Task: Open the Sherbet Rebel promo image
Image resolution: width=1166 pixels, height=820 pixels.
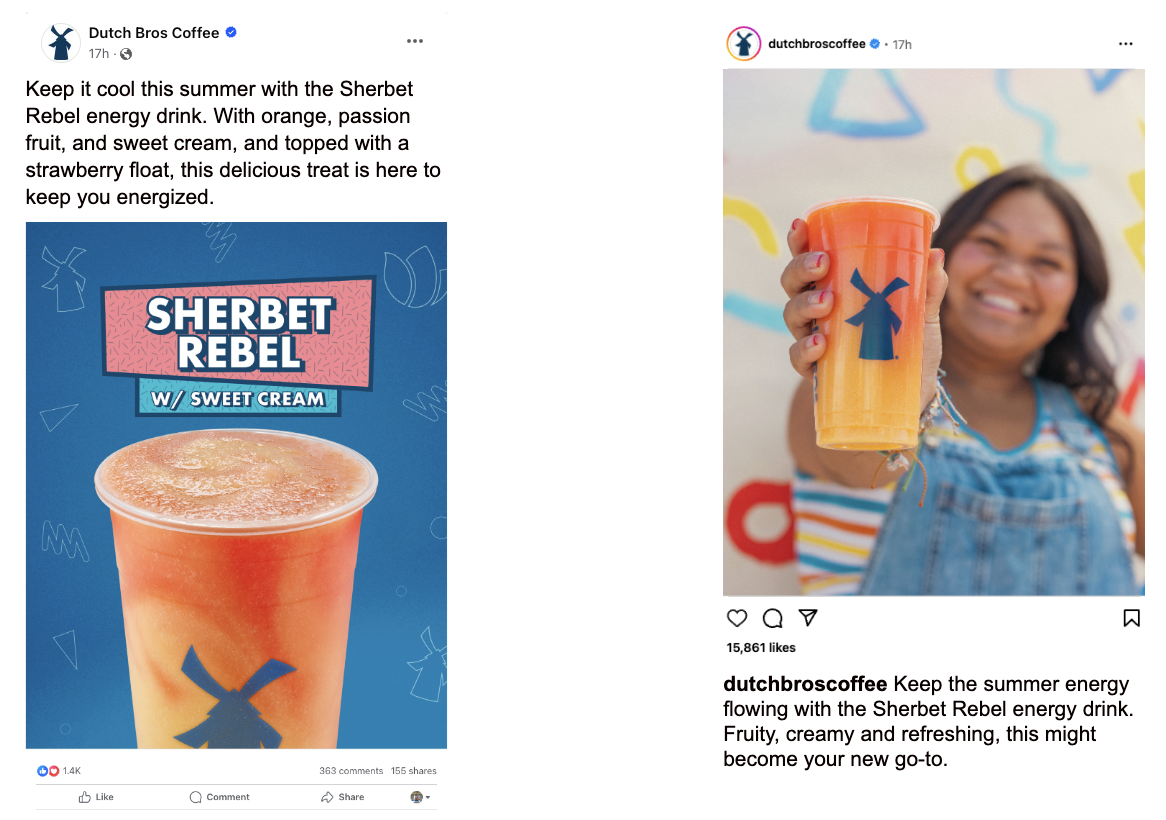Action: pos(236,485)
